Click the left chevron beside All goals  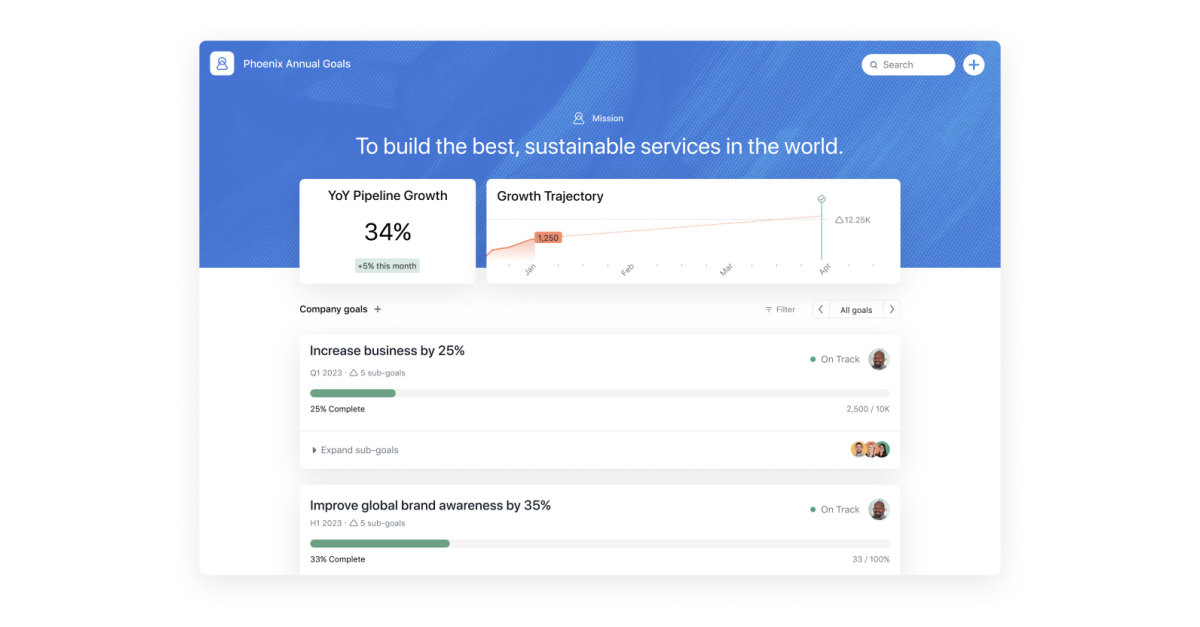[820, 309]
